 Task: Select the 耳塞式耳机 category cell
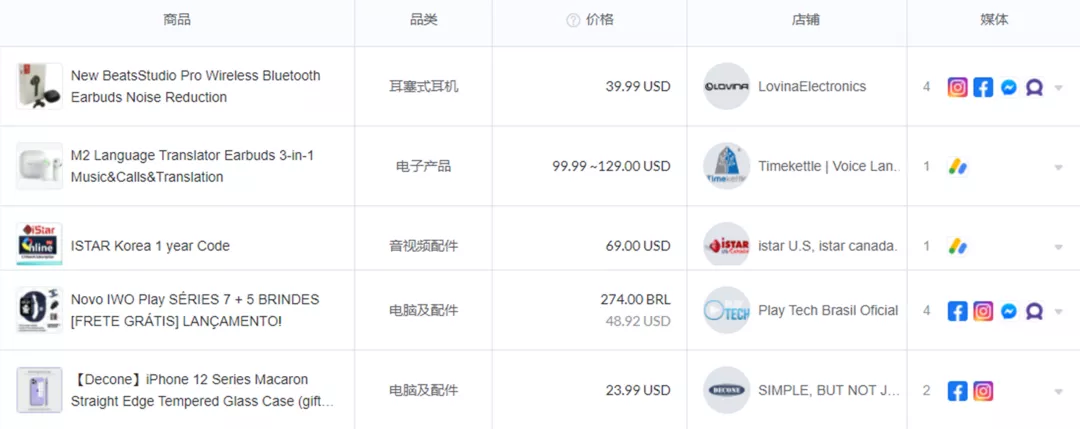[424, 87]
